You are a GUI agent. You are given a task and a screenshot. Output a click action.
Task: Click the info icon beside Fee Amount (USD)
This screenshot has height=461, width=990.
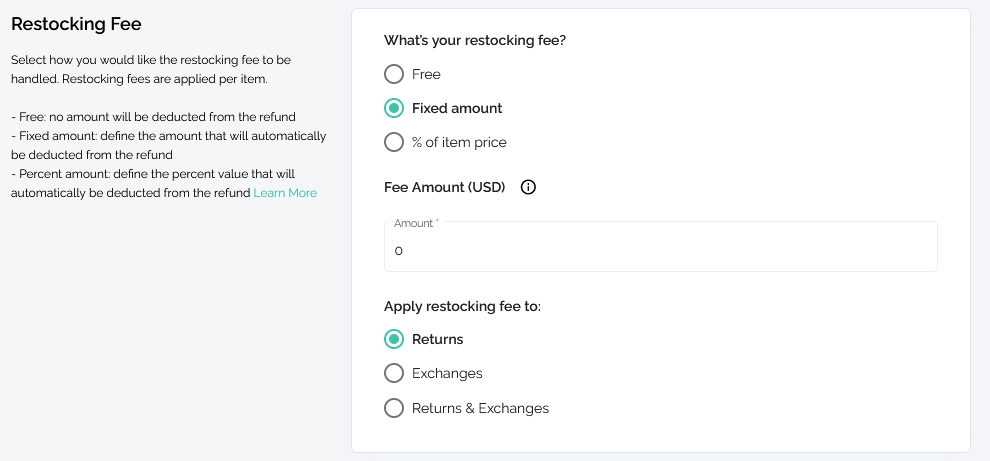(528, 188)
